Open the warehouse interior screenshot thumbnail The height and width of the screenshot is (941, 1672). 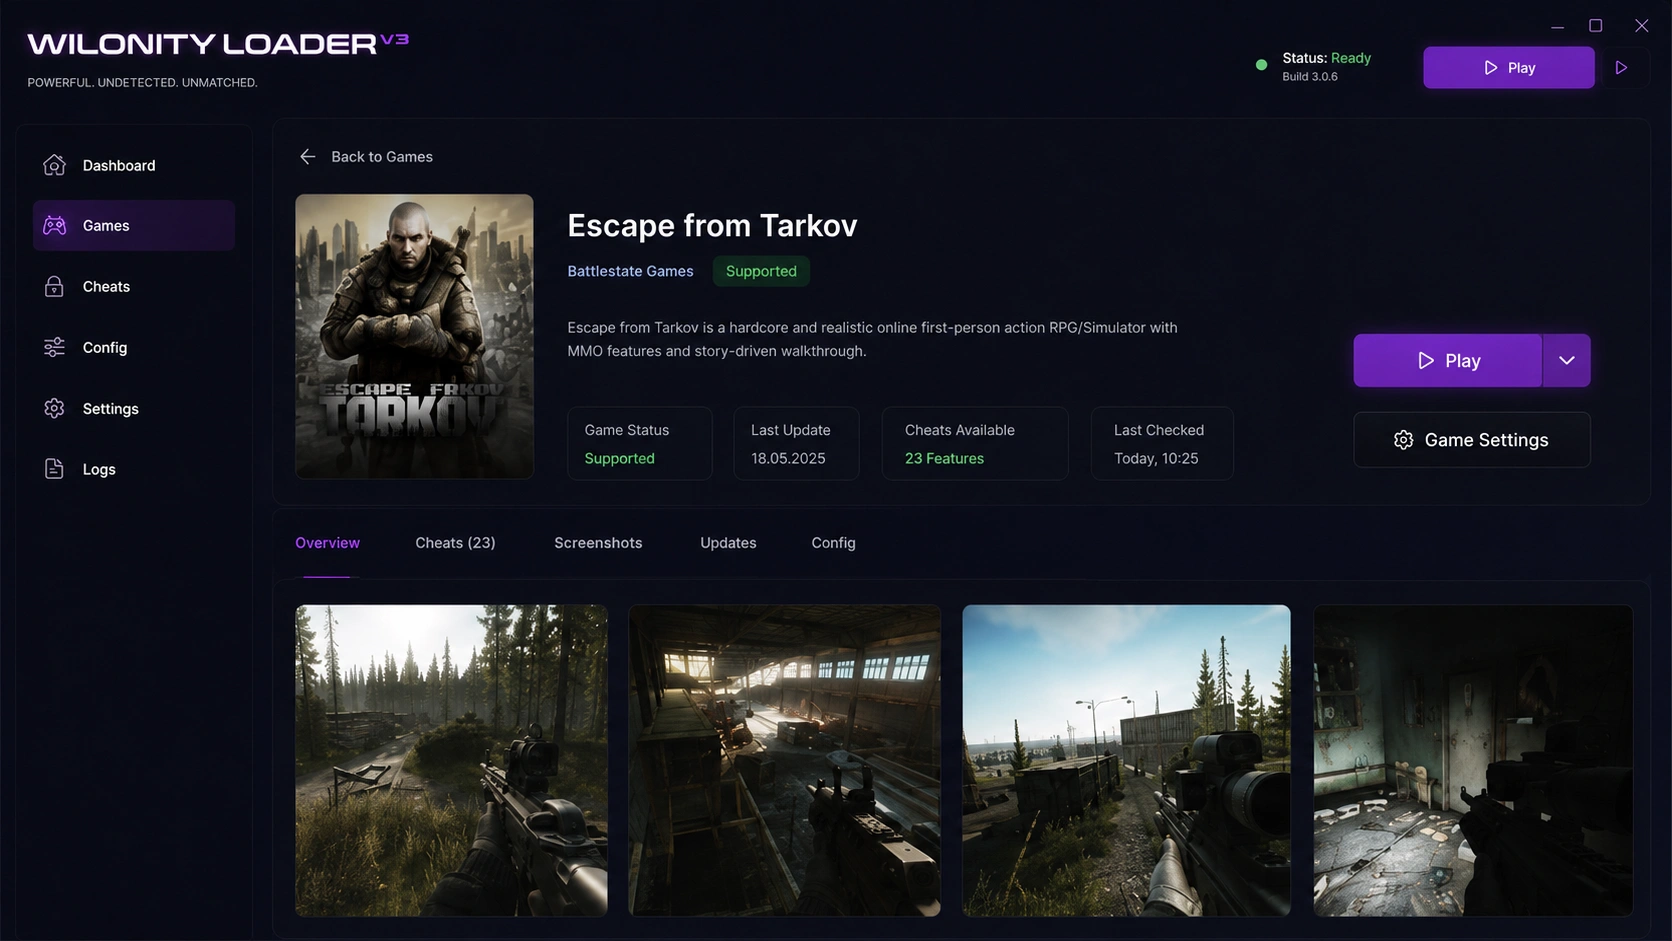(x=784, y=760)
